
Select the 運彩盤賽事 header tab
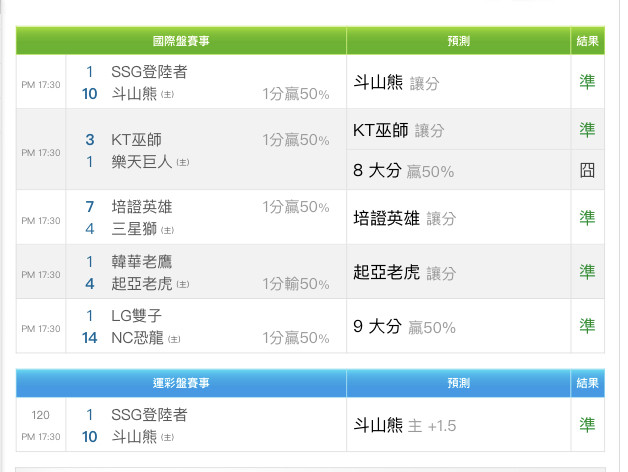coord(181,383)
